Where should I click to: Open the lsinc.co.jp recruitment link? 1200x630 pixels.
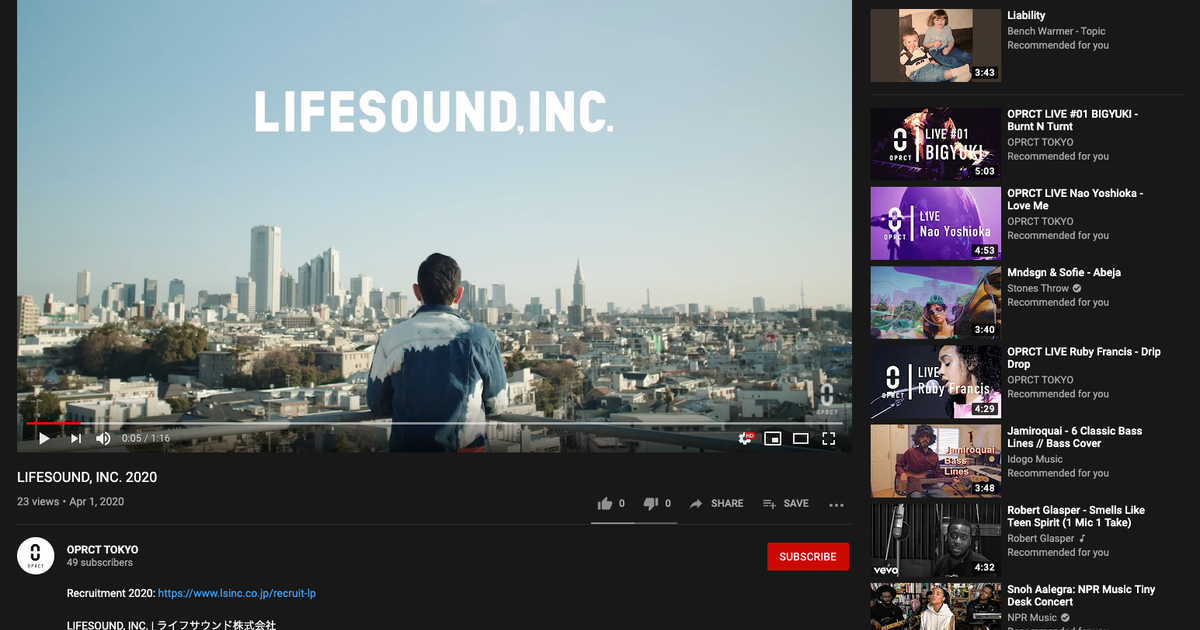click(236, 593)
